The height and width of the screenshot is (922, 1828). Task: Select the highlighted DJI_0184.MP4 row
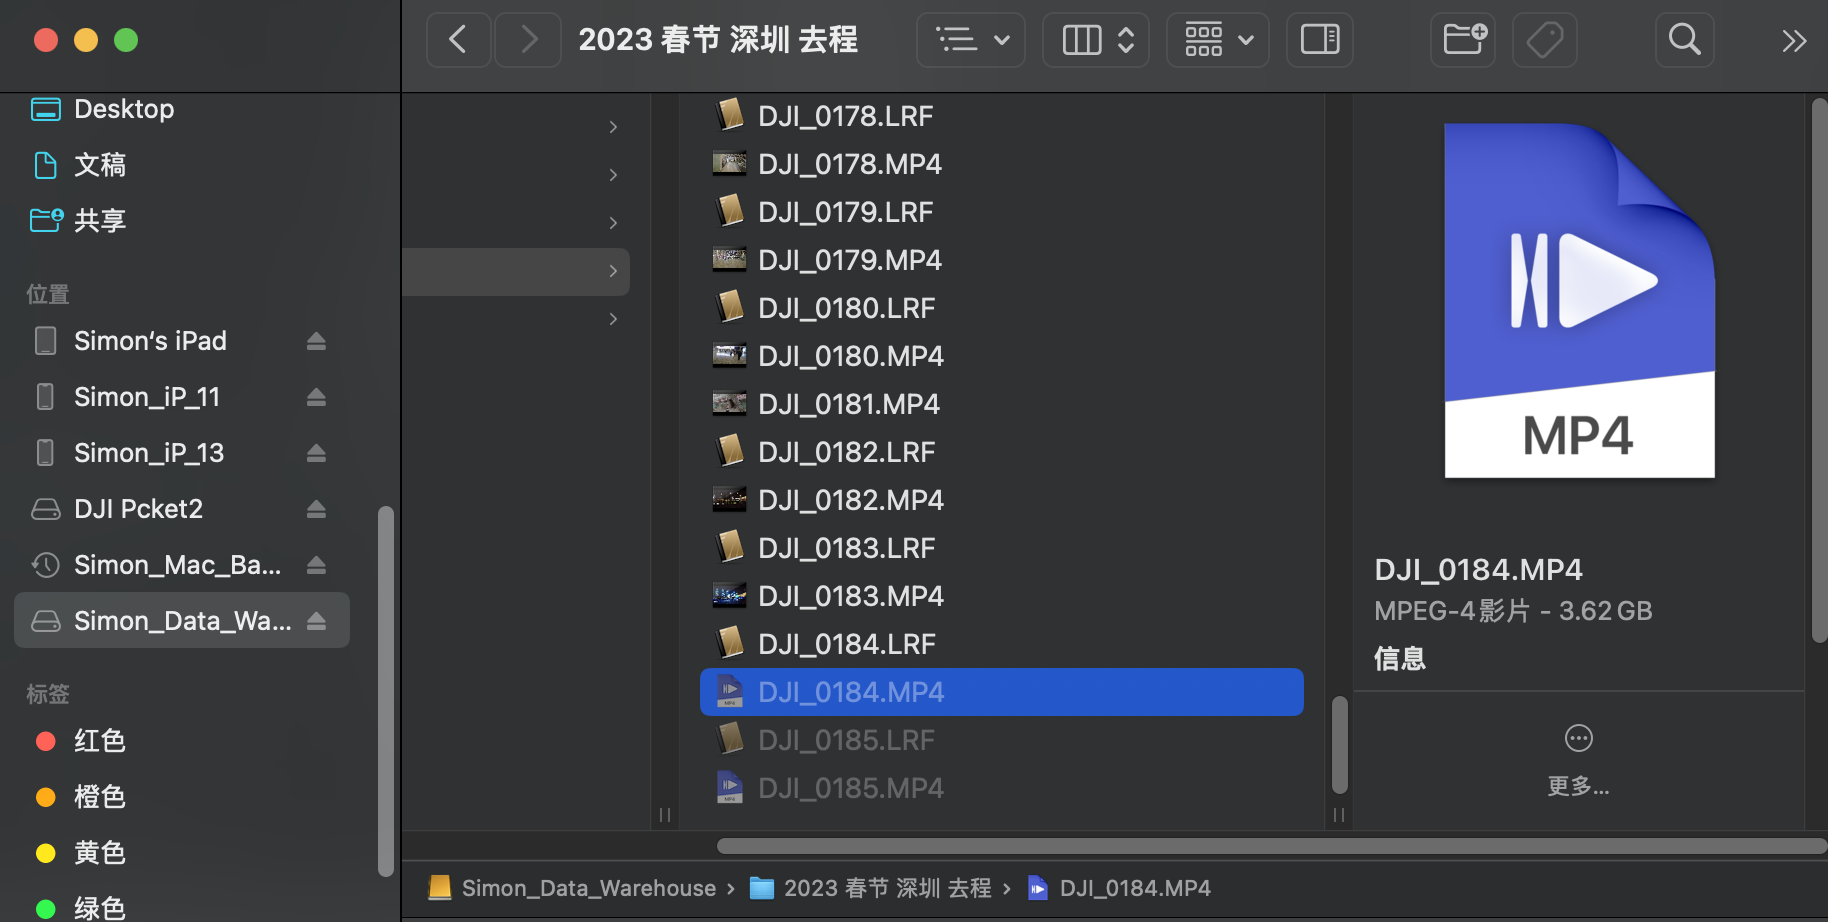tap(1002, 692)
